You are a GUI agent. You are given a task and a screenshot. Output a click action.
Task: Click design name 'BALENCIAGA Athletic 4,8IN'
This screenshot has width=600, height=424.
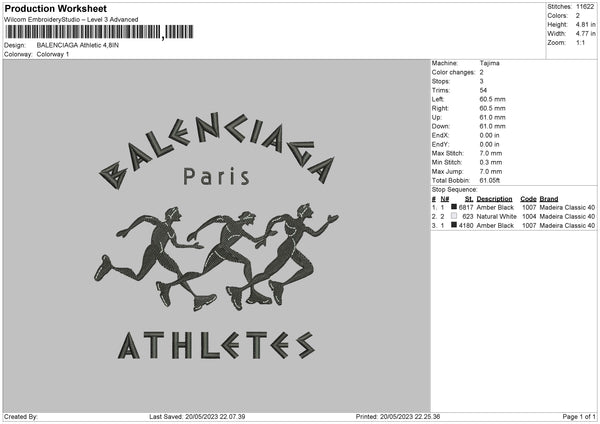point(78,45)
